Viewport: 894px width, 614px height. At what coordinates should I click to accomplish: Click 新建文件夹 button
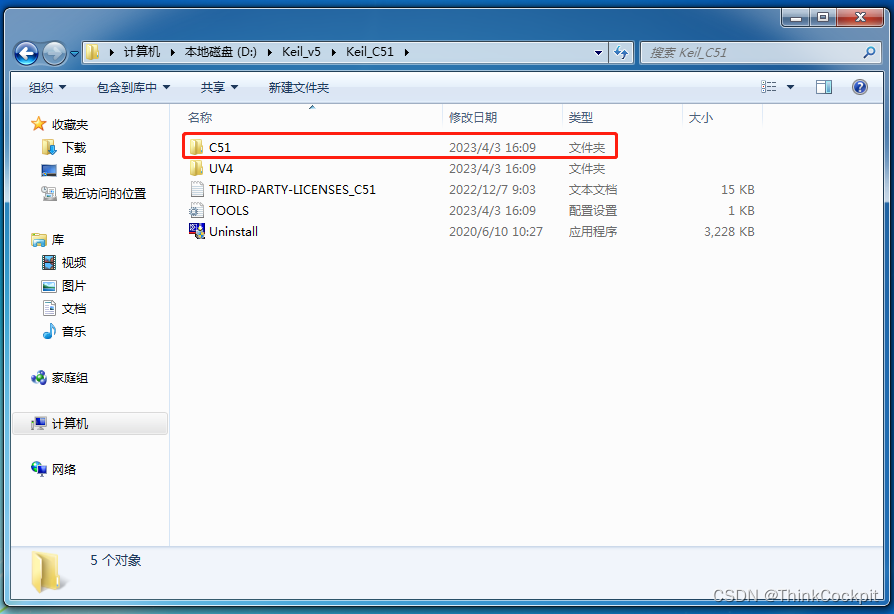pyautogui.click(x=299, y=87)
